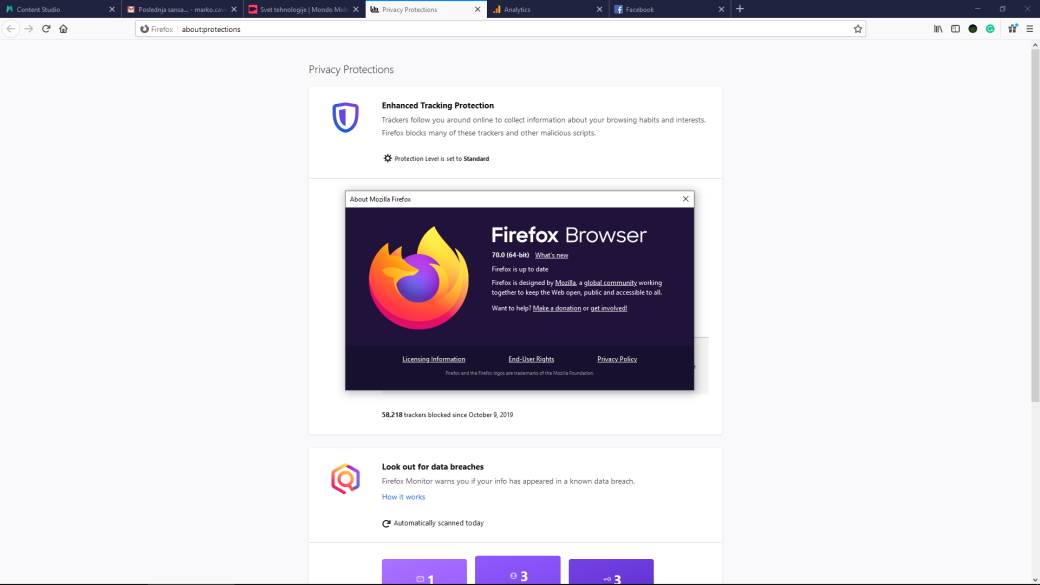Click the dark circular extension icon
The width and height of the screenshot is (1040, 585).
pos(972,29)
